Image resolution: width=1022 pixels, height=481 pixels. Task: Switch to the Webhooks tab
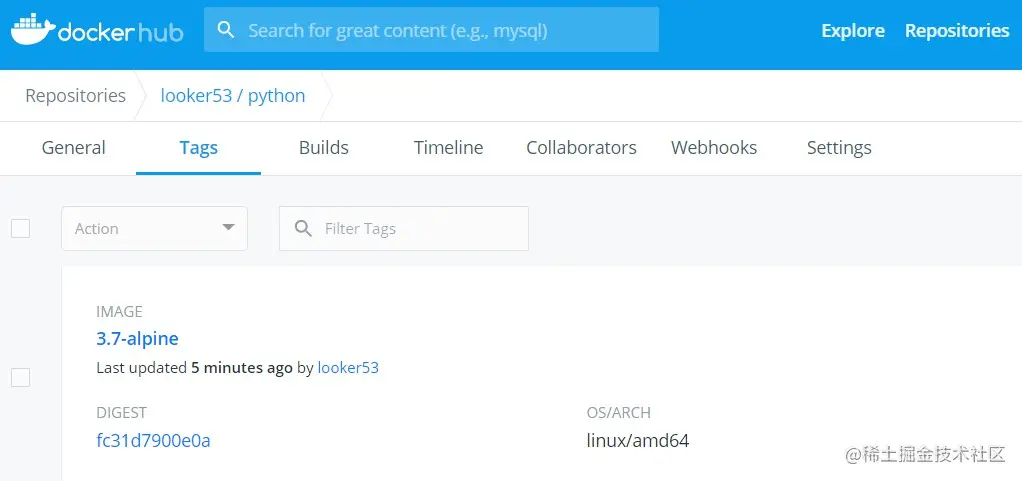pos(714,148)
